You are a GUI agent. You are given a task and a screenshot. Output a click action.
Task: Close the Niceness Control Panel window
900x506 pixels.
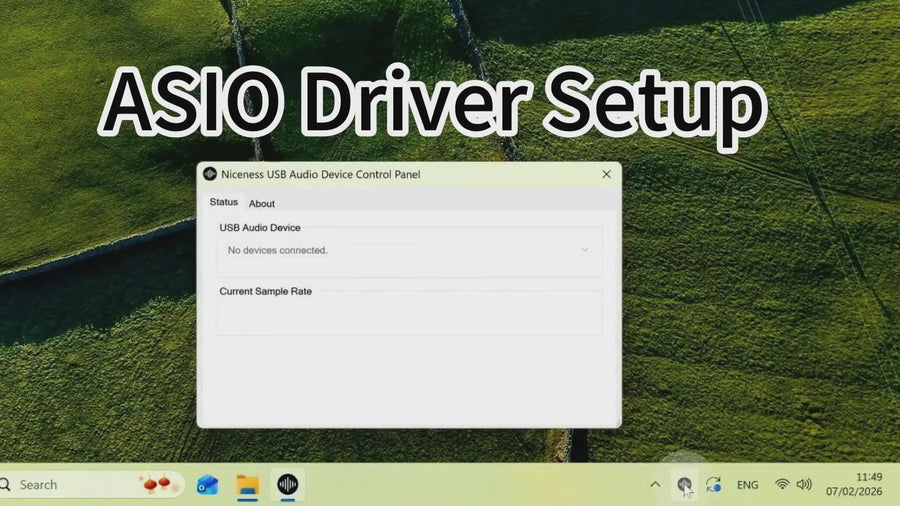click(x=606, y=174)
